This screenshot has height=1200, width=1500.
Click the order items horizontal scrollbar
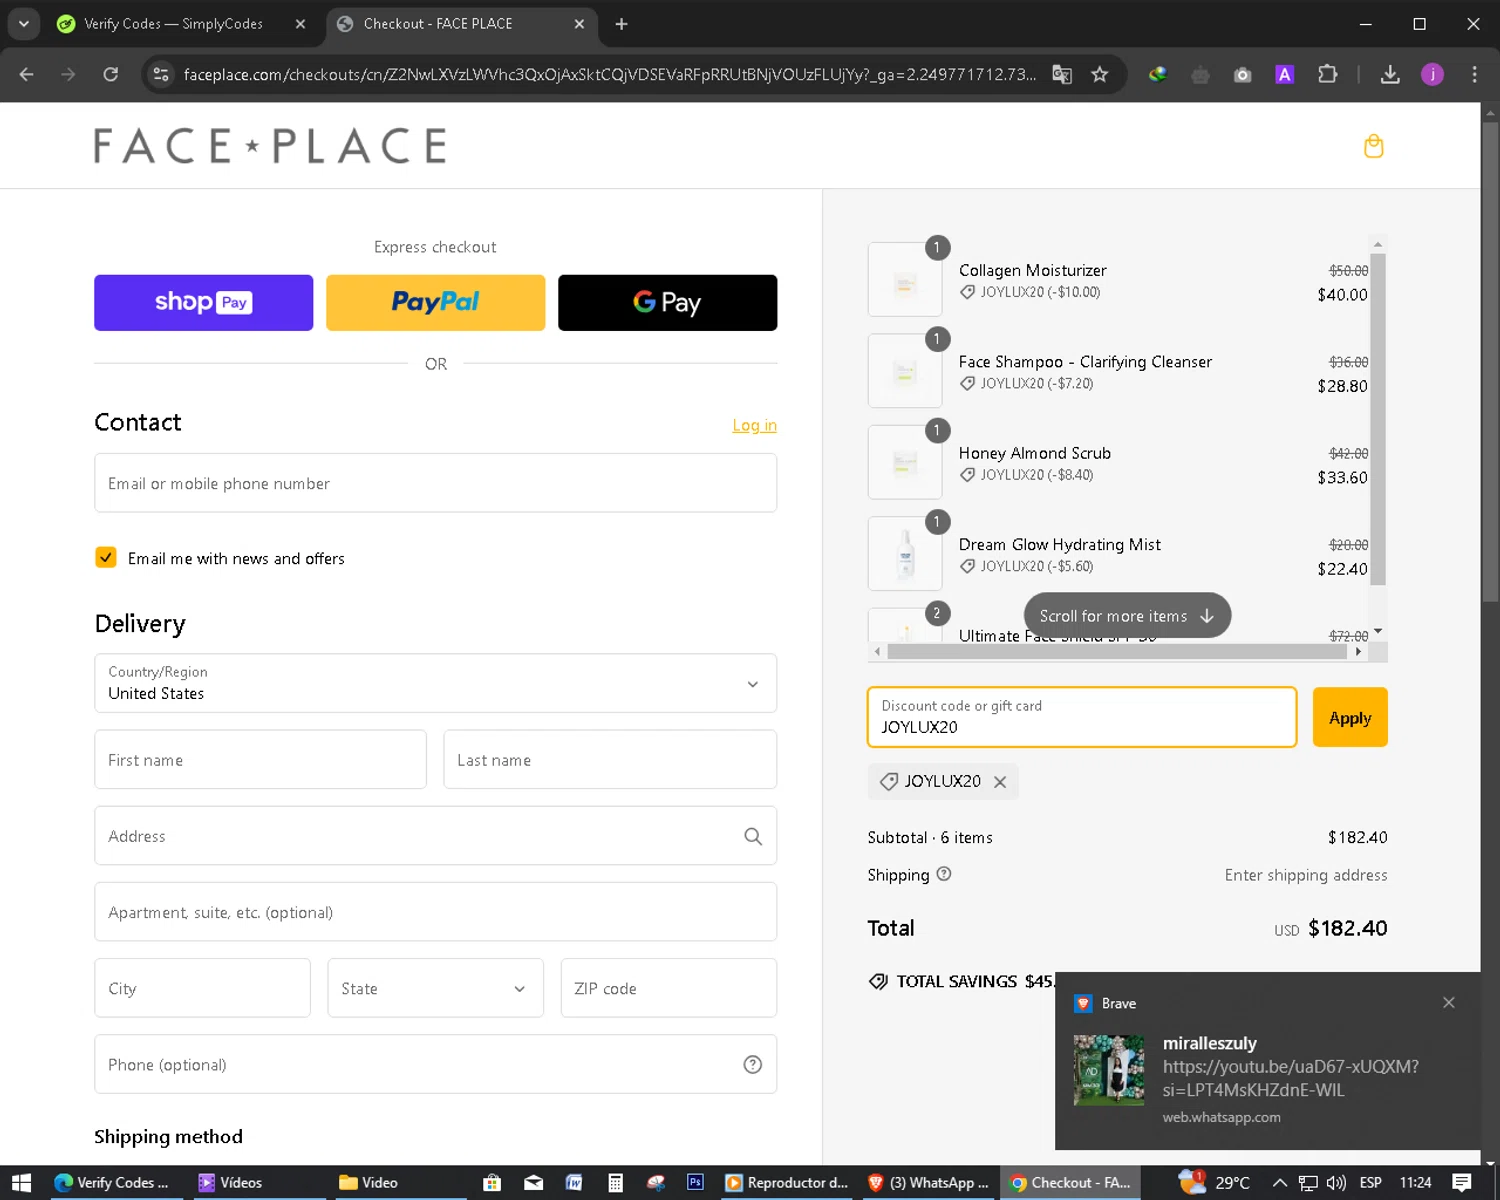point(1117,651)
